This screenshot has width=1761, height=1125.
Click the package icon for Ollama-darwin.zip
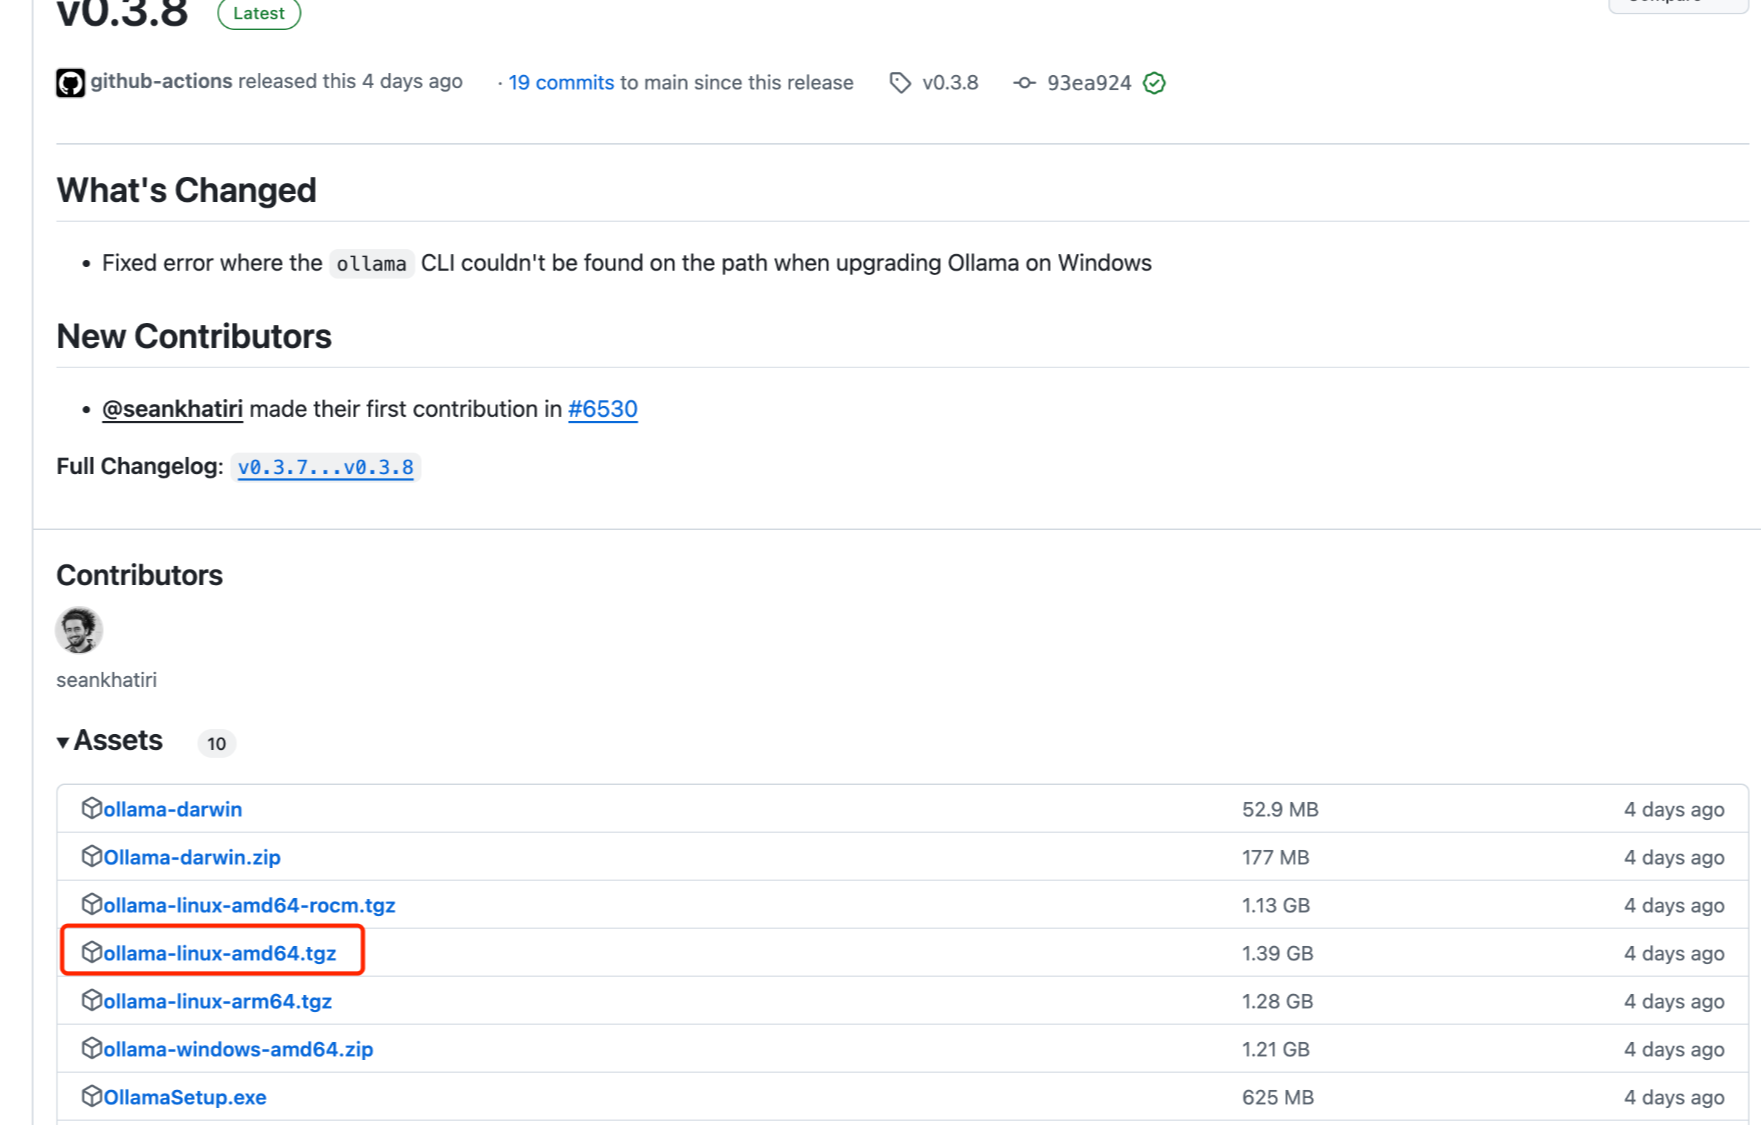[91, 856]
